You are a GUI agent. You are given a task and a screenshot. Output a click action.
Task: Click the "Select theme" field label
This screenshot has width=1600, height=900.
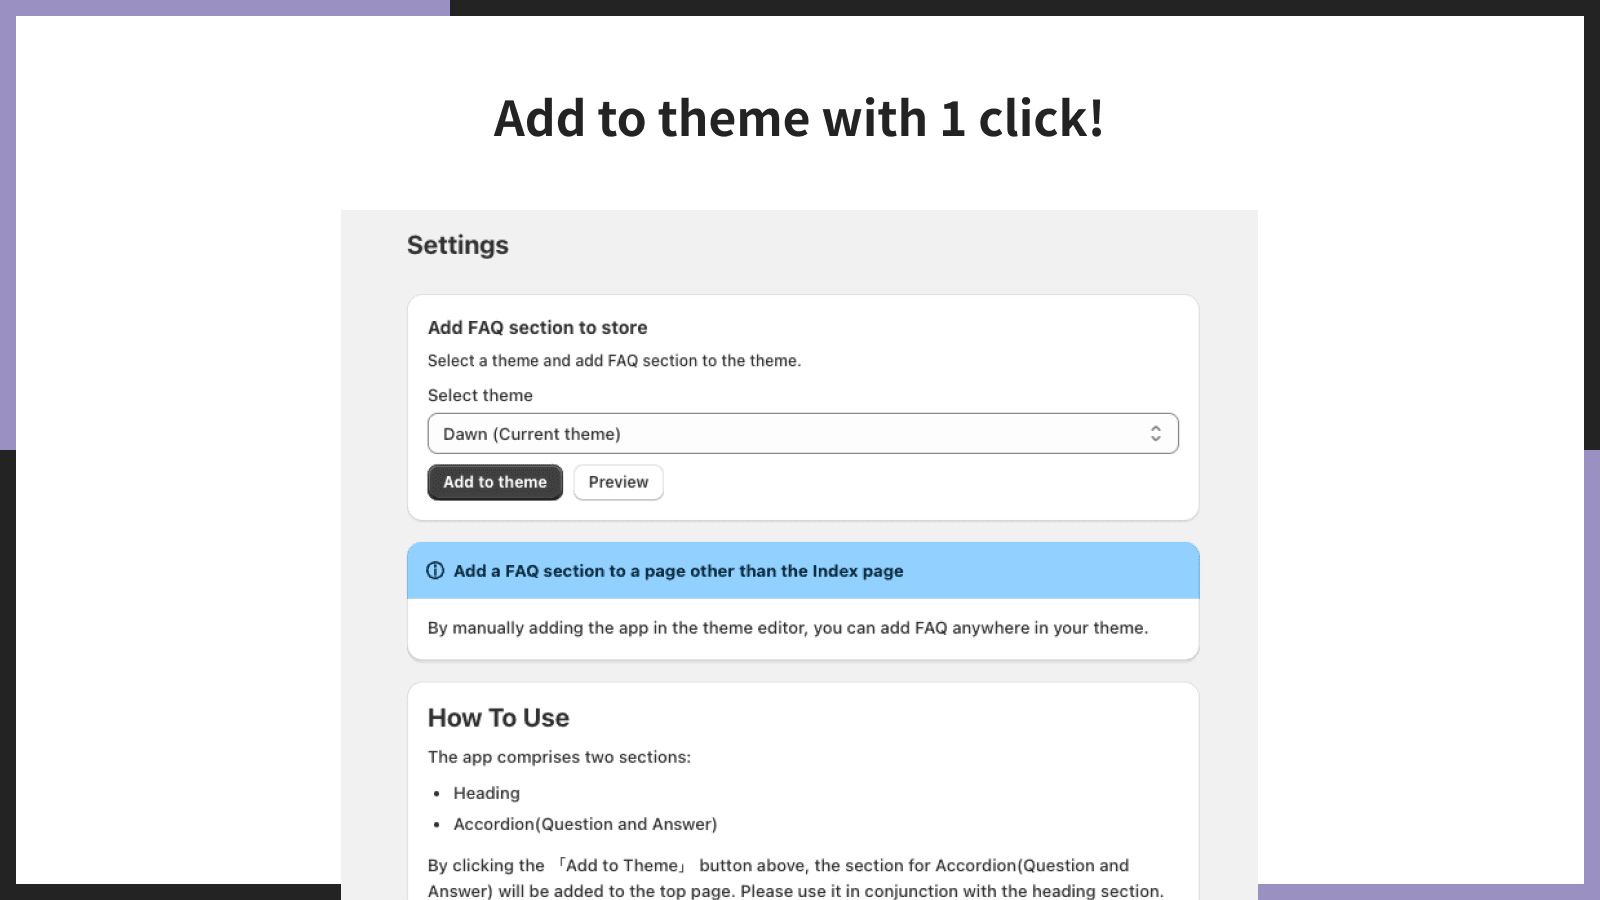click(x=480, y=396)
